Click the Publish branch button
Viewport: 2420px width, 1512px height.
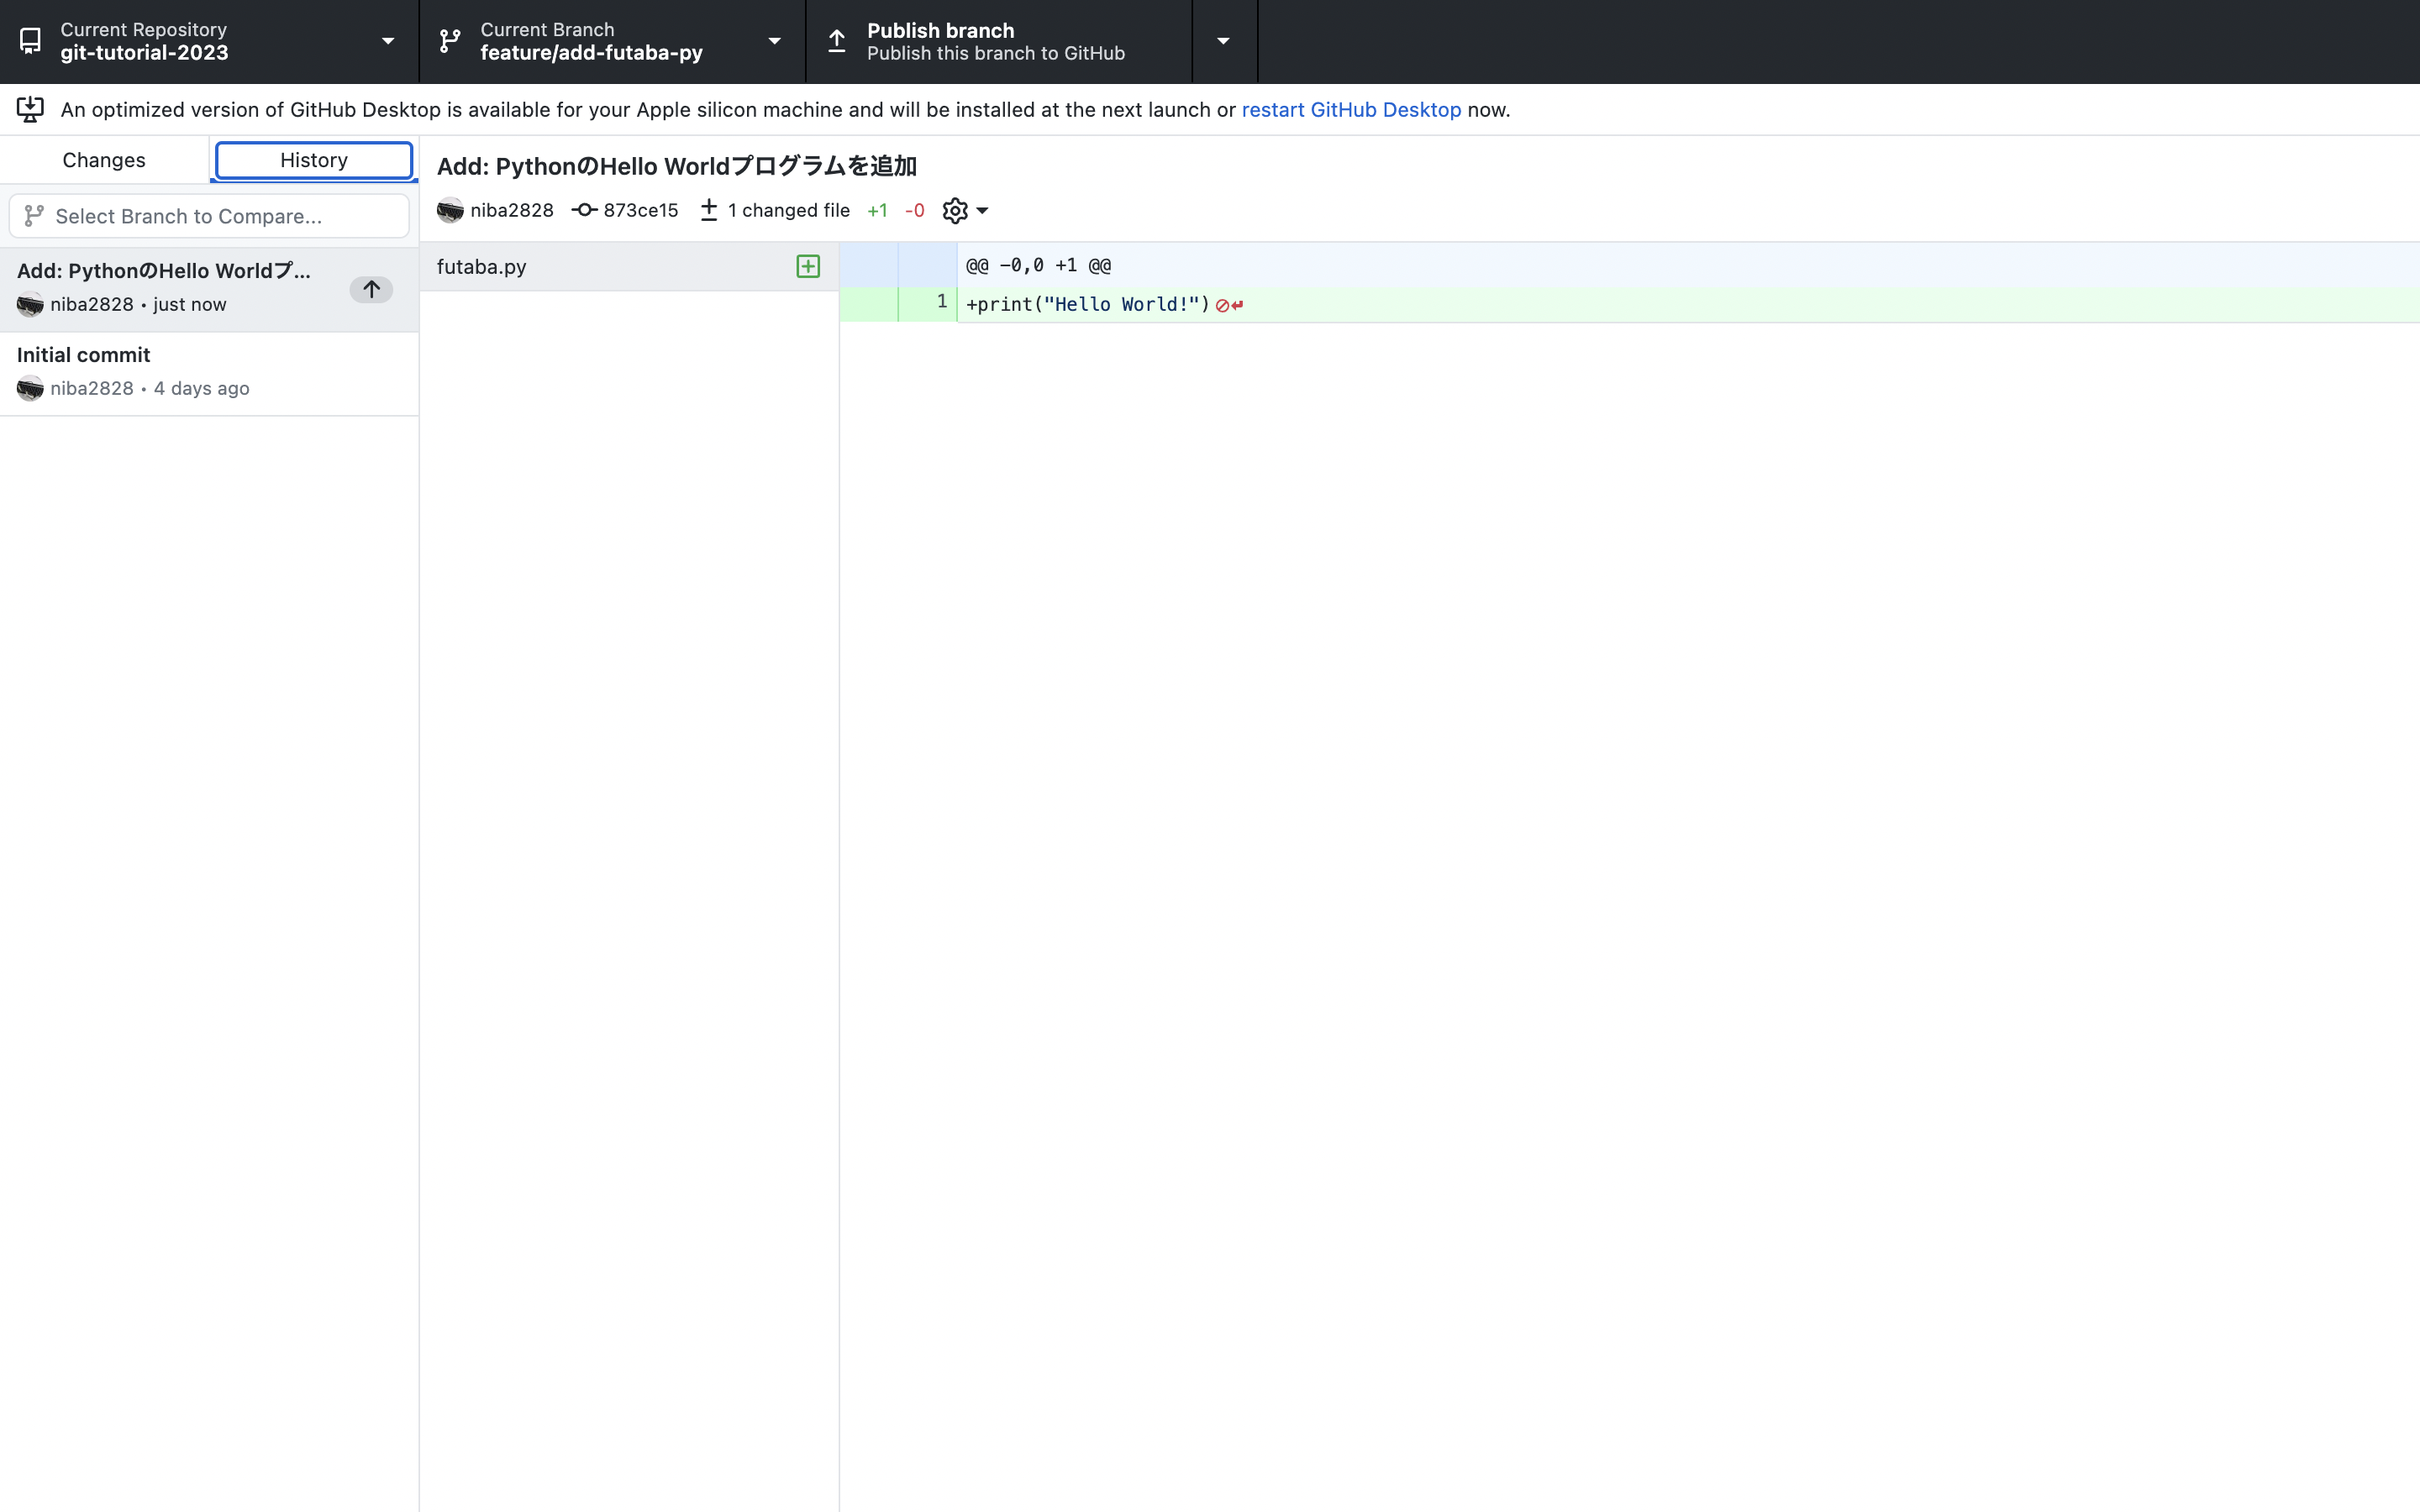click(x=995, y=41)
